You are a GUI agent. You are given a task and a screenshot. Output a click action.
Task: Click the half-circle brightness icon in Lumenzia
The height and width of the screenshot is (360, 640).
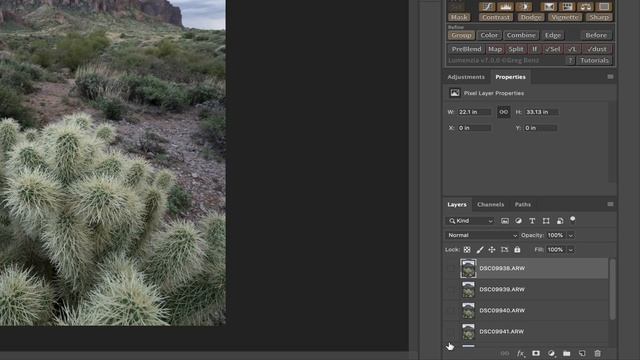(524, 7)
